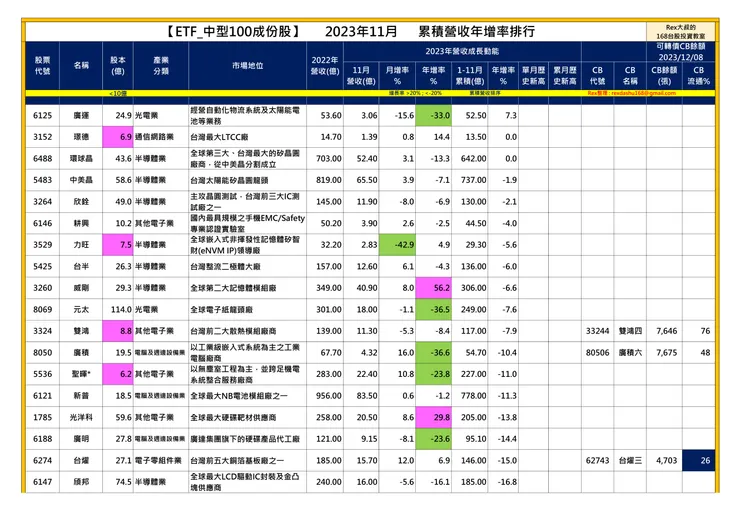The image size is (740, 523).
Task: Select the pink 7.5 capital cell
Action: click(118, 245)
